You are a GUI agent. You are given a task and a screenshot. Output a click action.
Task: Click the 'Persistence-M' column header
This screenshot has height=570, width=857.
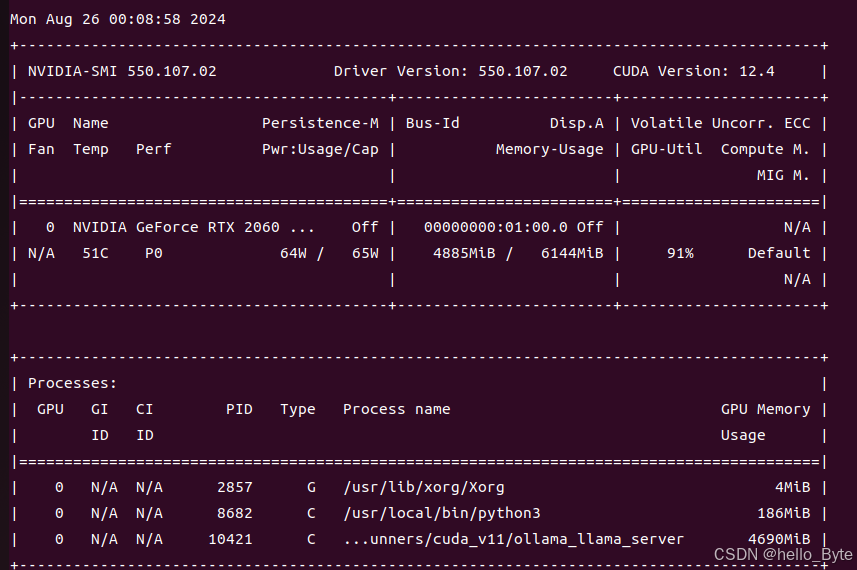click(320, 123)
